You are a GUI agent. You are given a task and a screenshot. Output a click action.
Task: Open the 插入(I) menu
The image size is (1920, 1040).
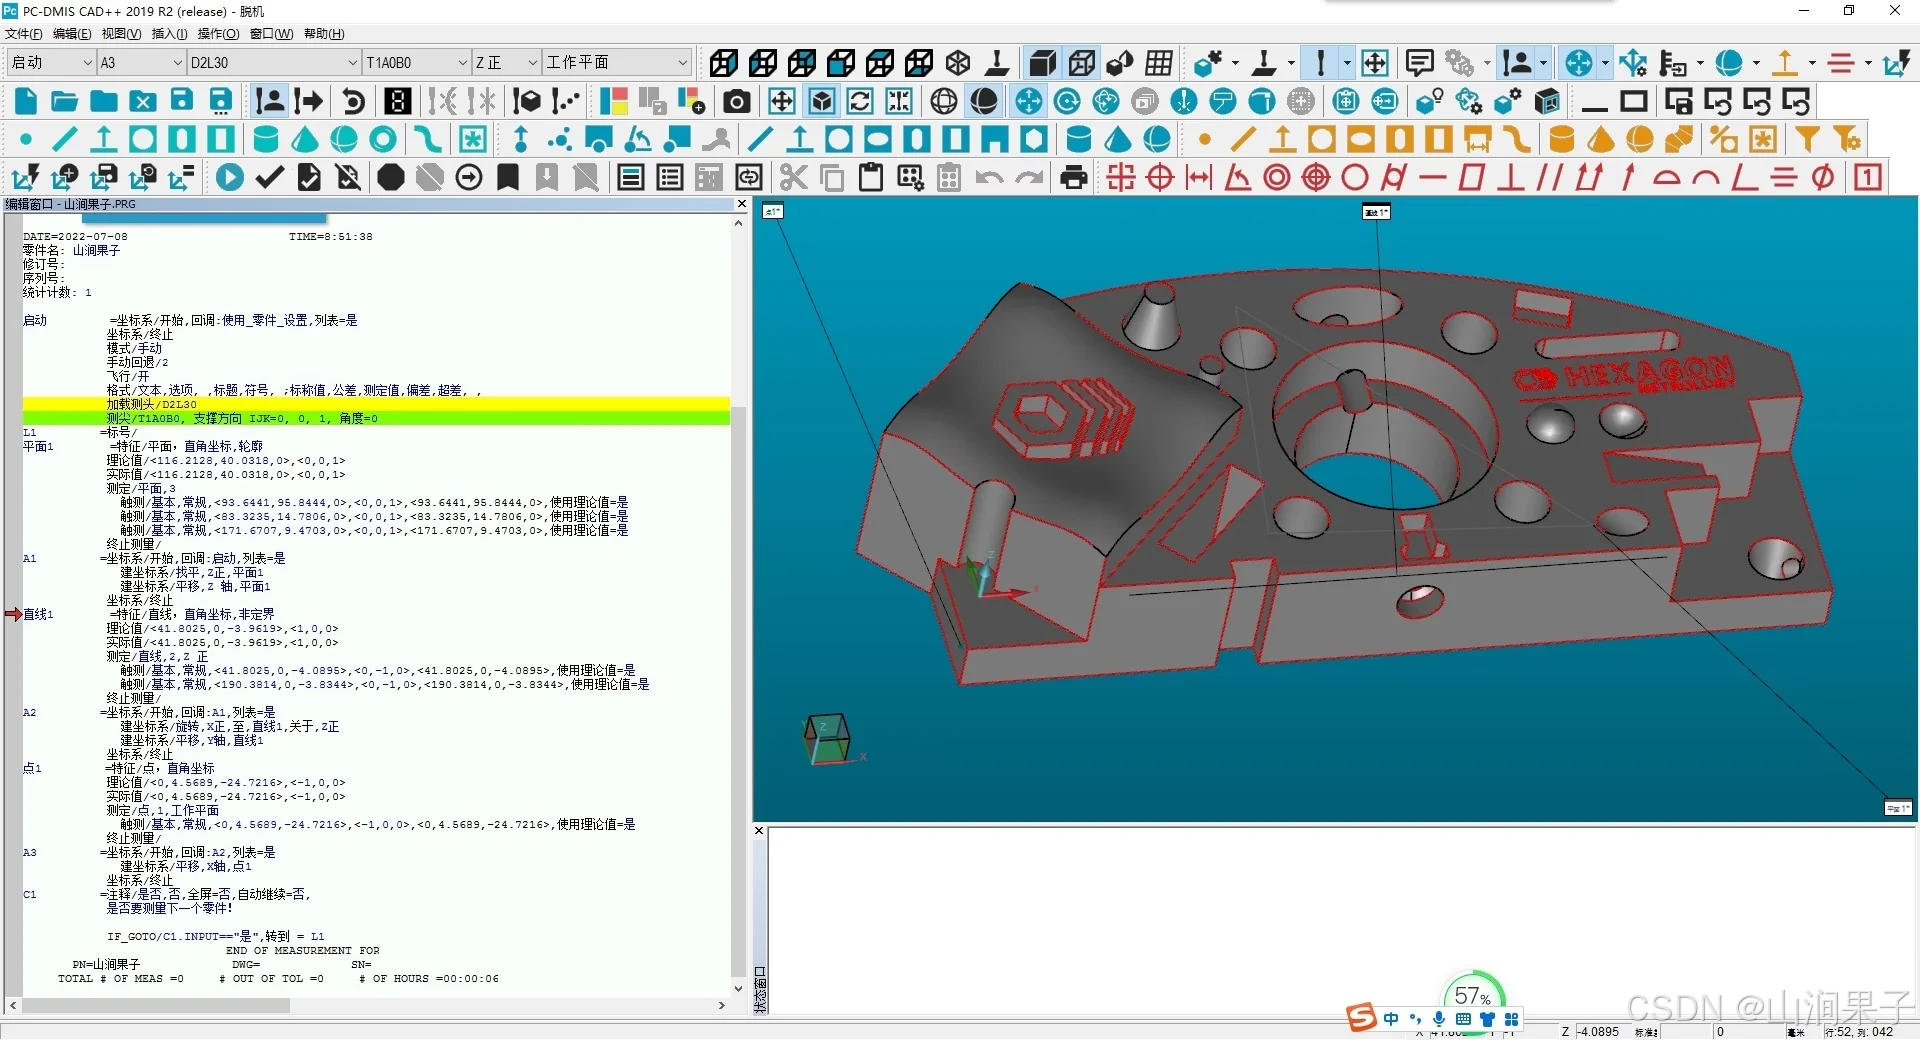tap(169, 34)
